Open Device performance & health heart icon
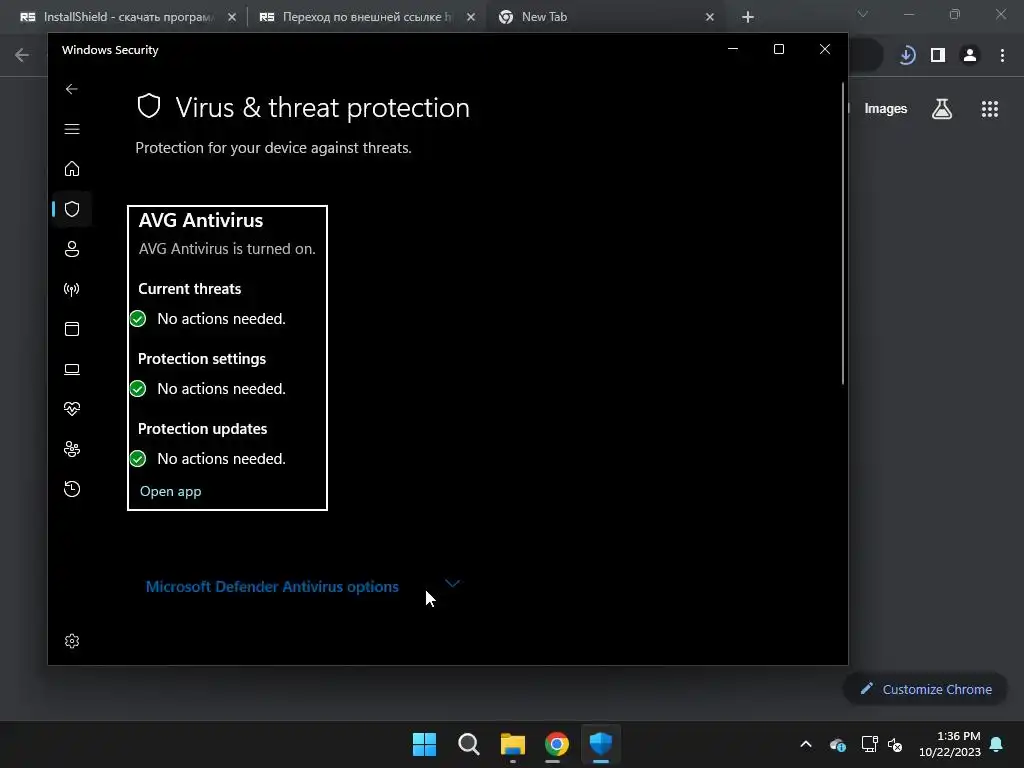The height and width of the screenshot is (768, 1024). (x=72, y=409)
